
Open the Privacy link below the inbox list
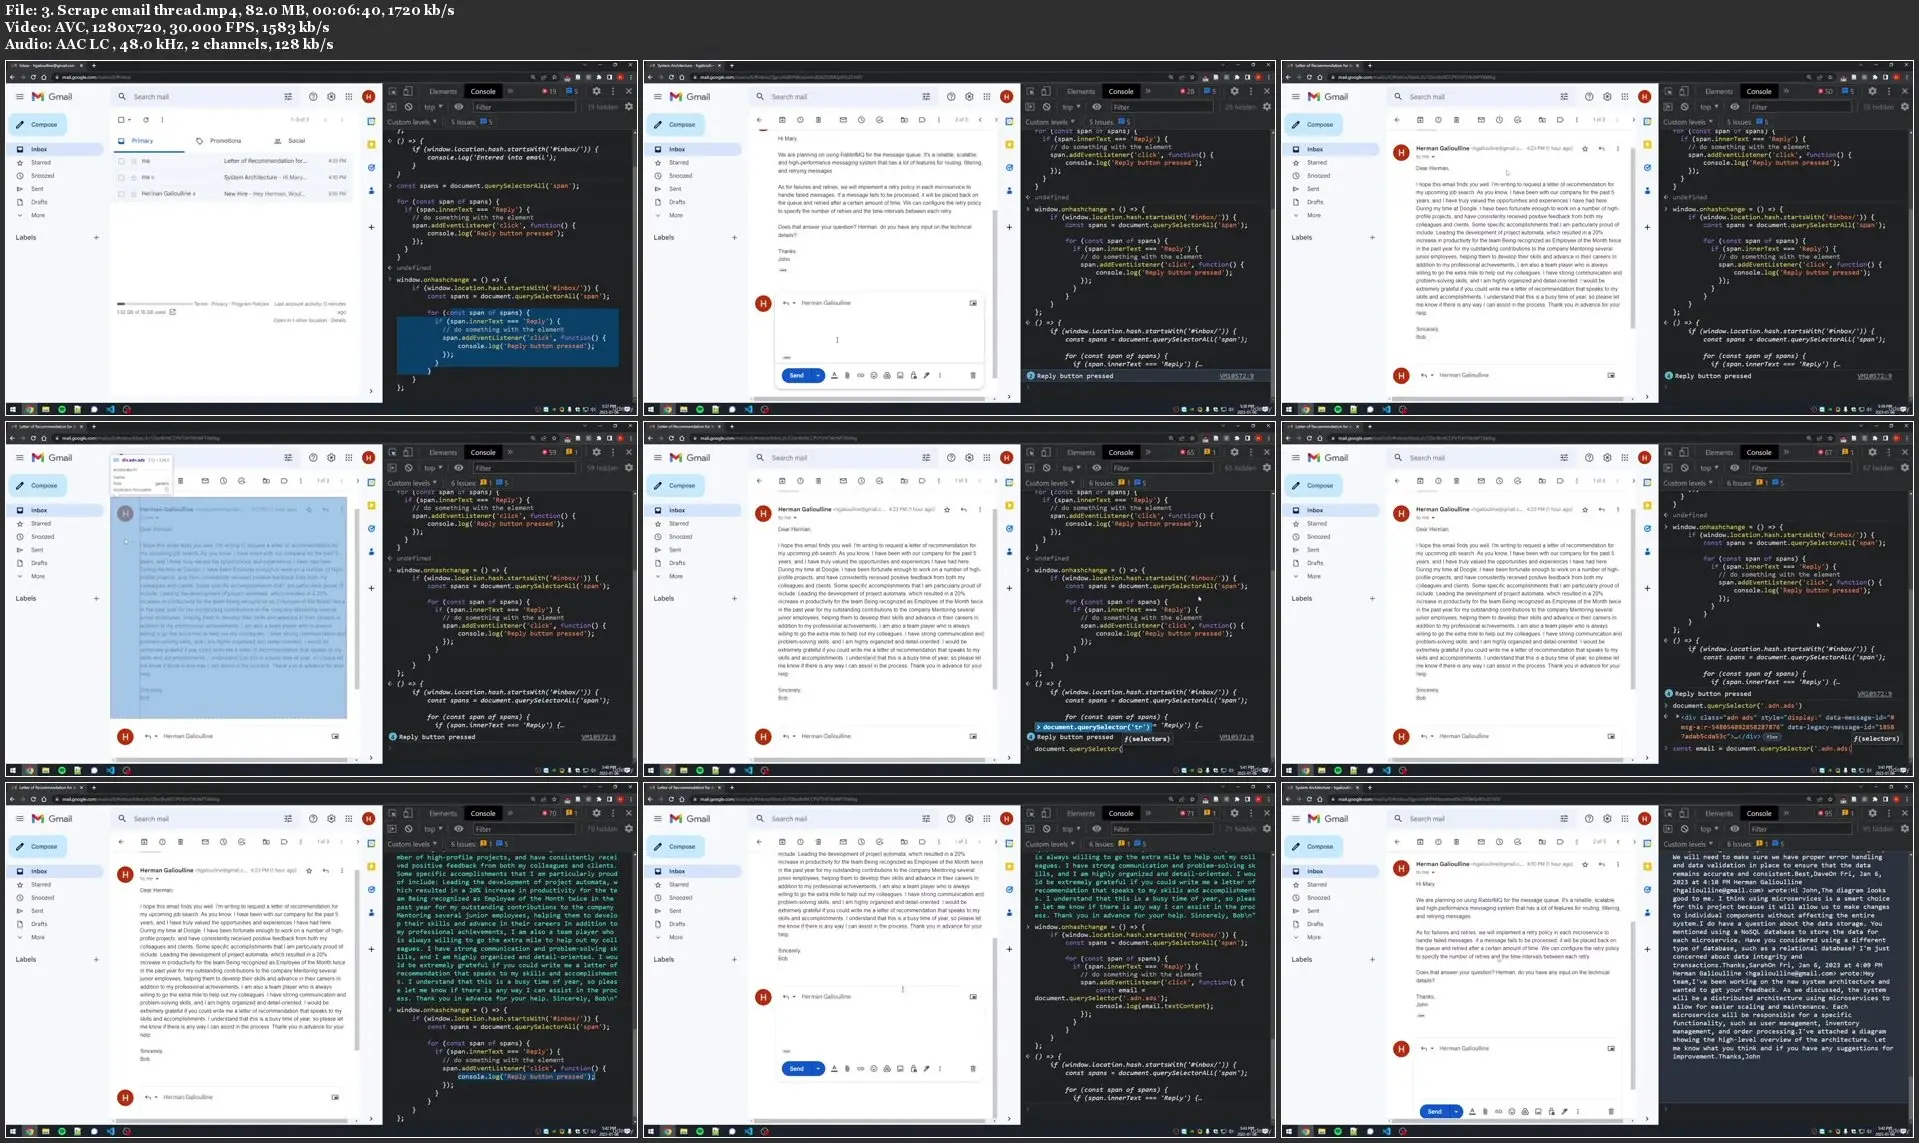(x=219, y=303)
